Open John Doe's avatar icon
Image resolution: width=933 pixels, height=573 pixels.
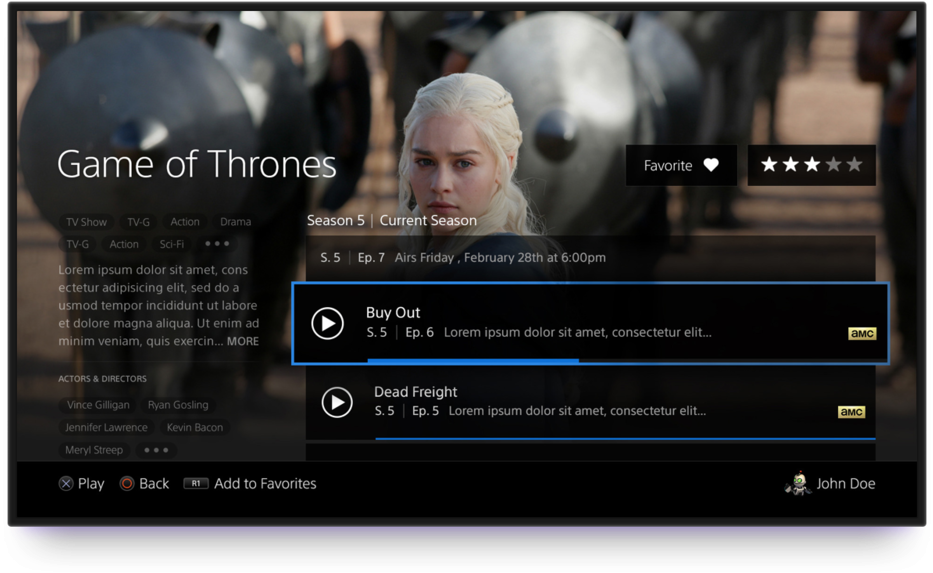point(798,483)
